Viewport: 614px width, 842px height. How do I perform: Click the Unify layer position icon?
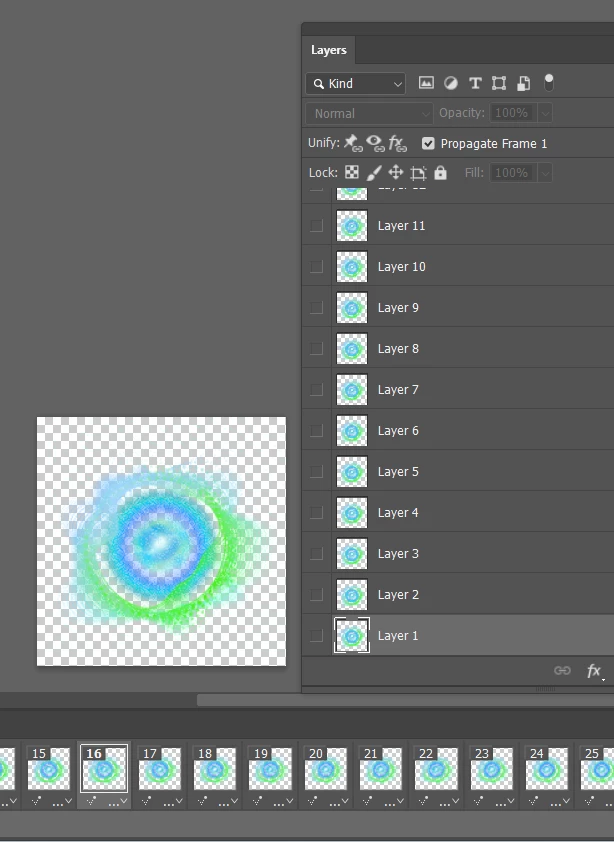point(352,143)
